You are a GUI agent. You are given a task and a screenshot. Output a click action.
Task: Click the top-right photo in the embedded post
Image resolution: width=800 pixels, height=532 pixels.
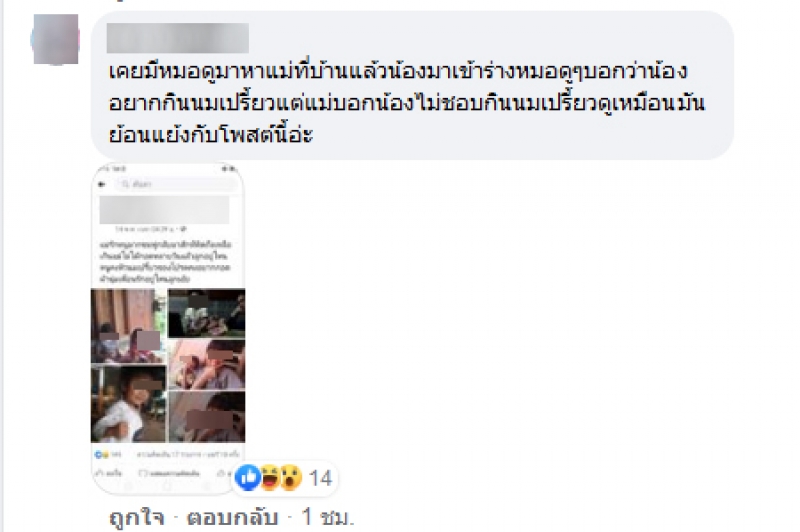[207, 313]
